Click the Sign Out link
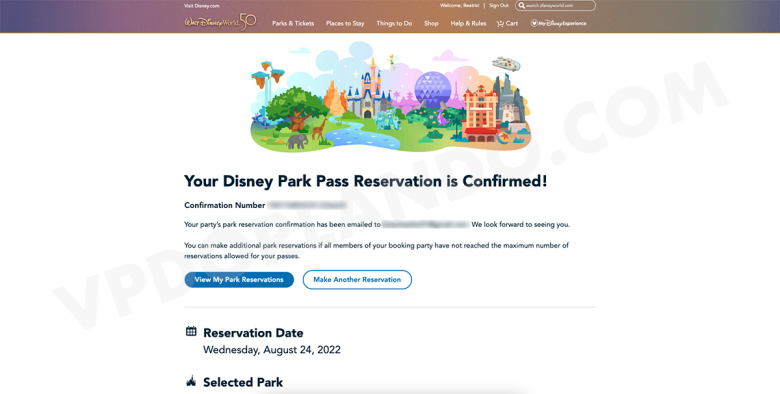Image resolution: width=780 pixels, height=394 pixels. coord(498,5)
